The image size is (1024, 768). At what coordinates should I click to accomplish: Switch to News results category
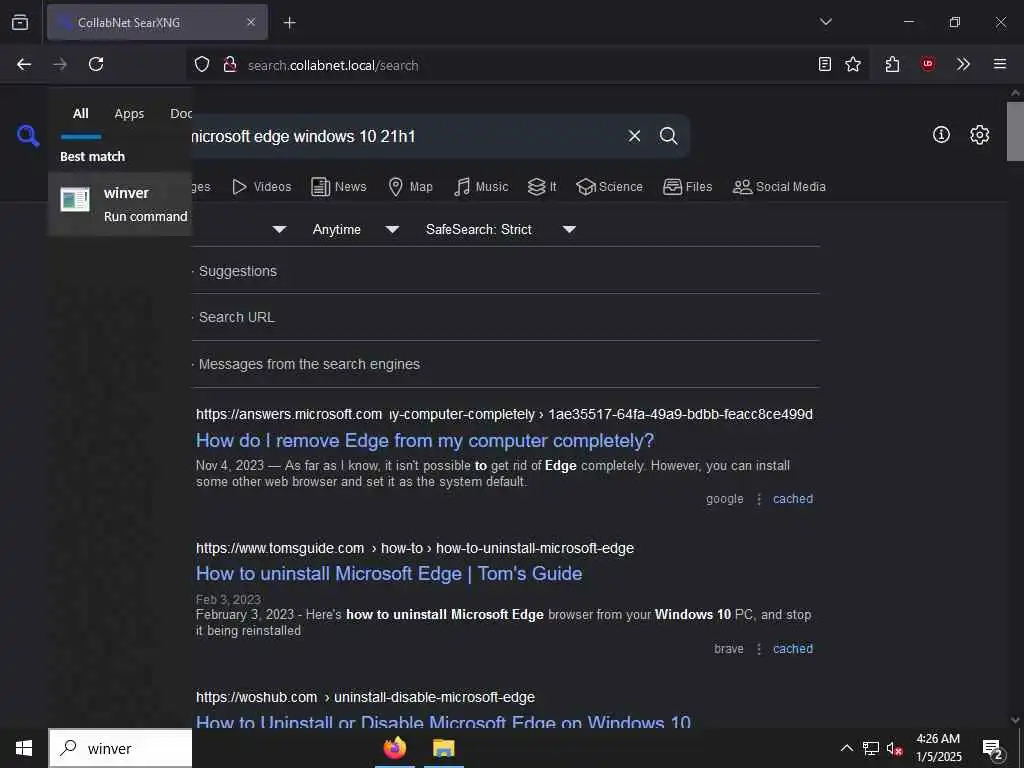point(339,187)
